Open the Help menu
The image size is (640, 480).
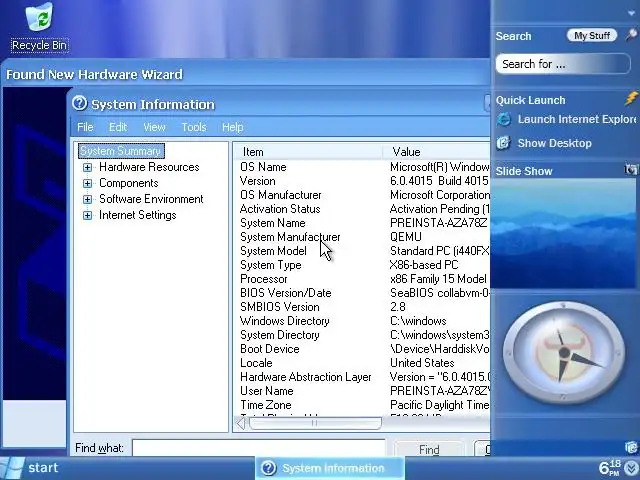(x=233, y=127)
